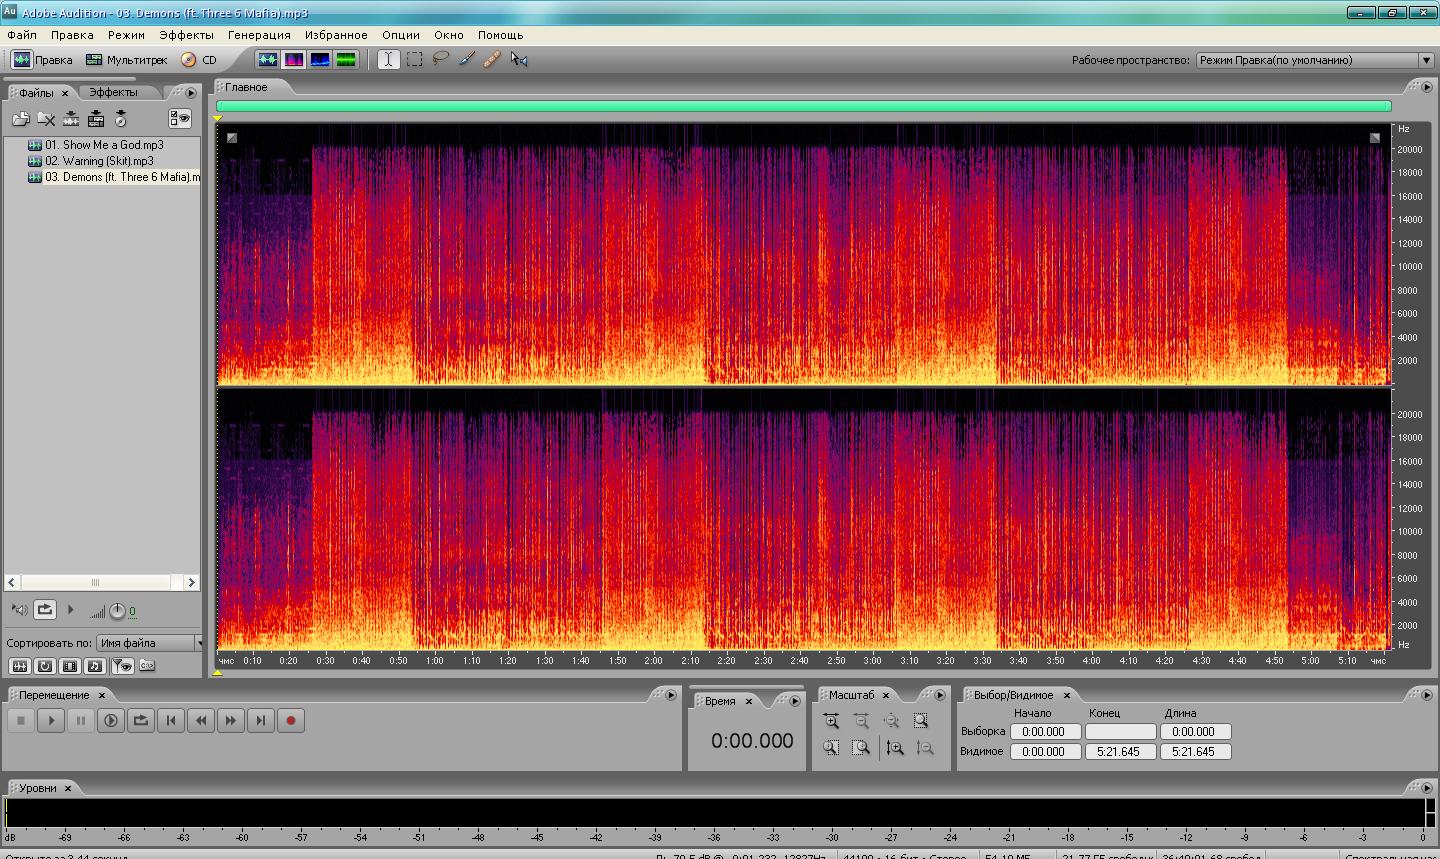The width and height of the screenshot is (1440, 859).
Task: Click preview play arrow in Files panel
Action: [x=70, y=609]
